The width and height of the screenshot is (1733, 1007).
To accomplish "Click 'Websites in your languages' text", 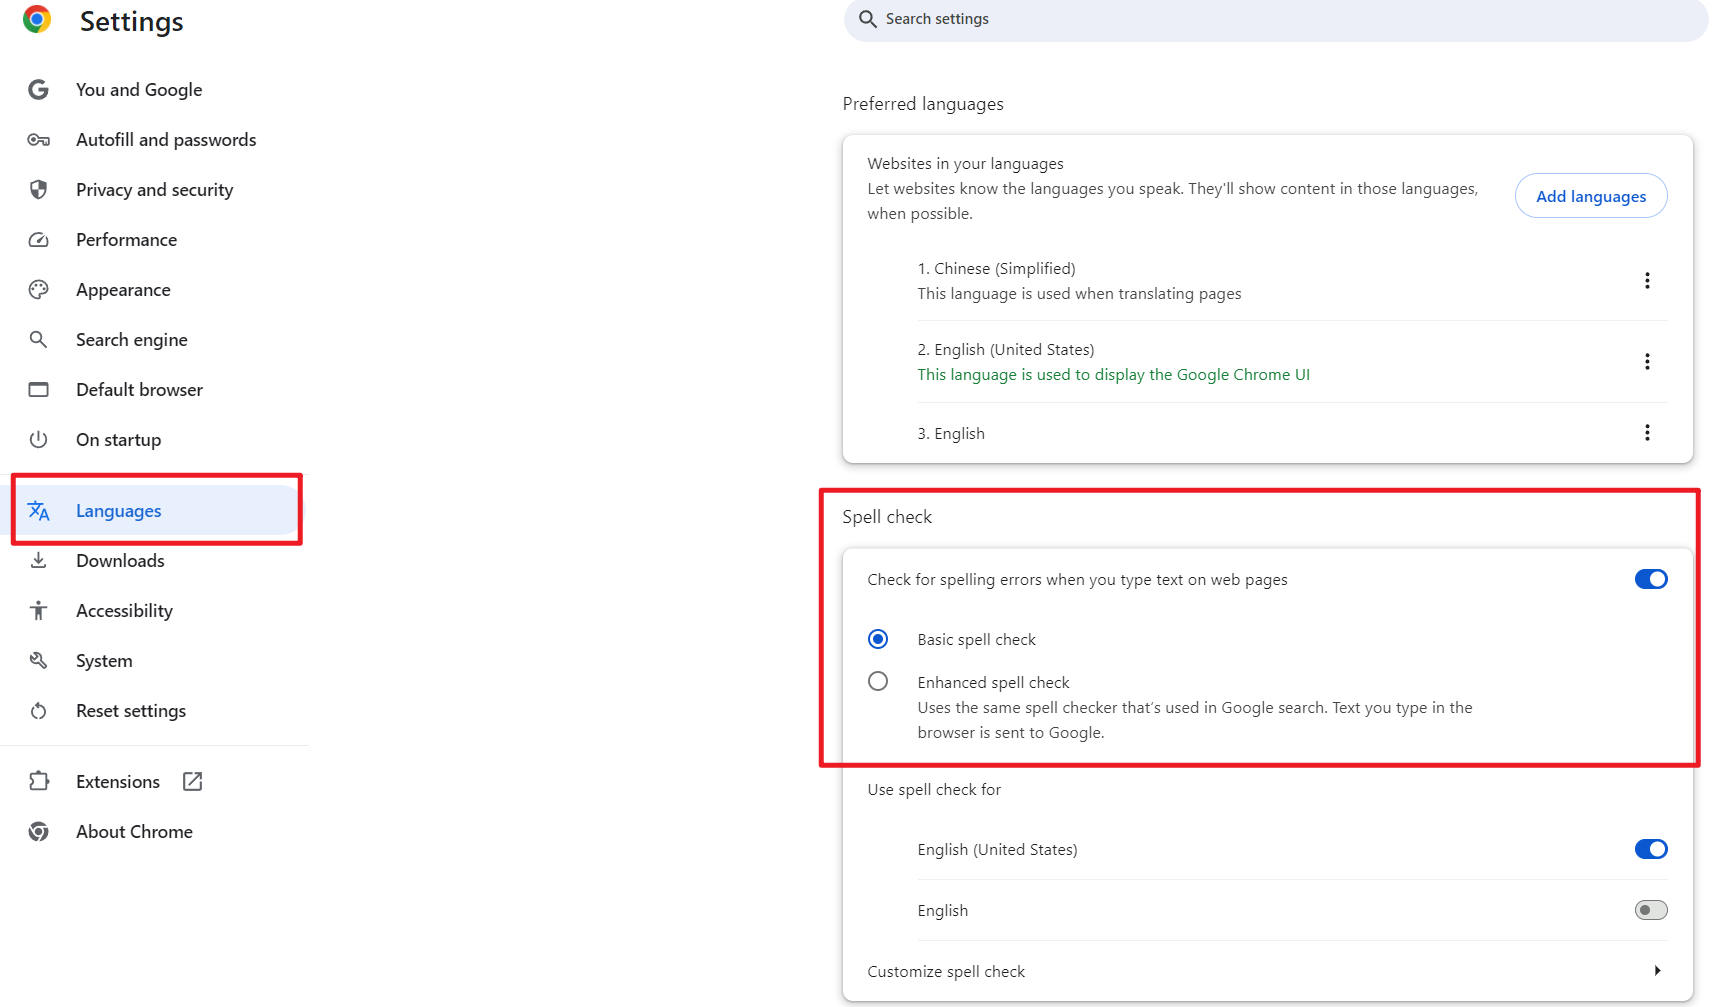I will [966, 164].
